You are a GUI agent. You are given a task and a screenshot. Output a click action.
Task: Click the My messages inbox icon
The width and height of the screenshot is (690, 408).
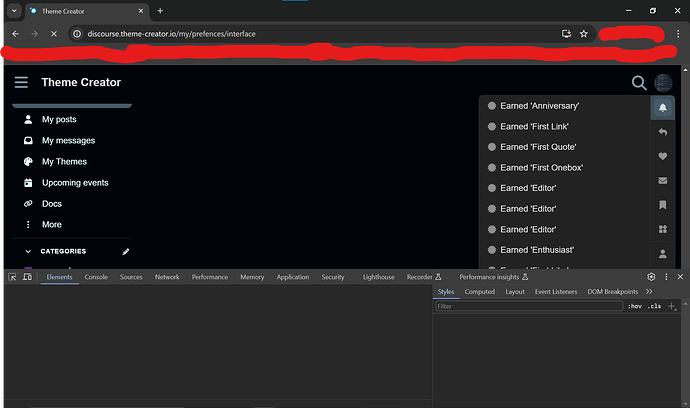pos(28,140)
